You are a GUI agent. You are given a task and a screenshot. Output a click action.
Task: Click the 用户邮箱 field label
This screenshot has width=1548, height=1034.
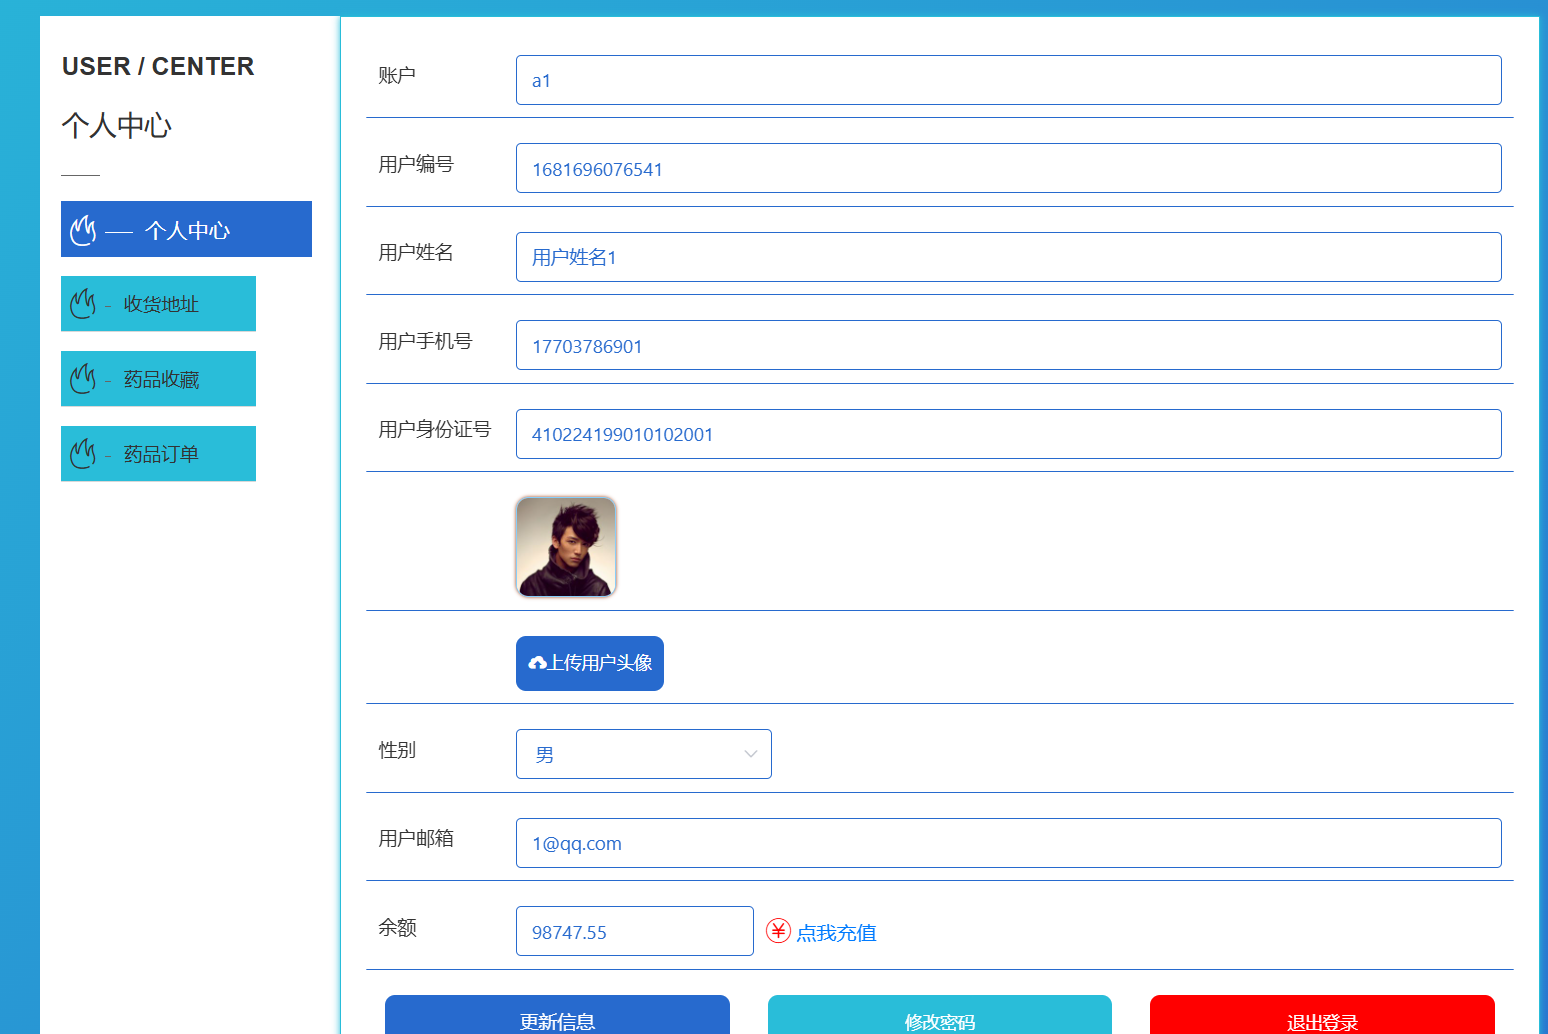coord(416,838)
